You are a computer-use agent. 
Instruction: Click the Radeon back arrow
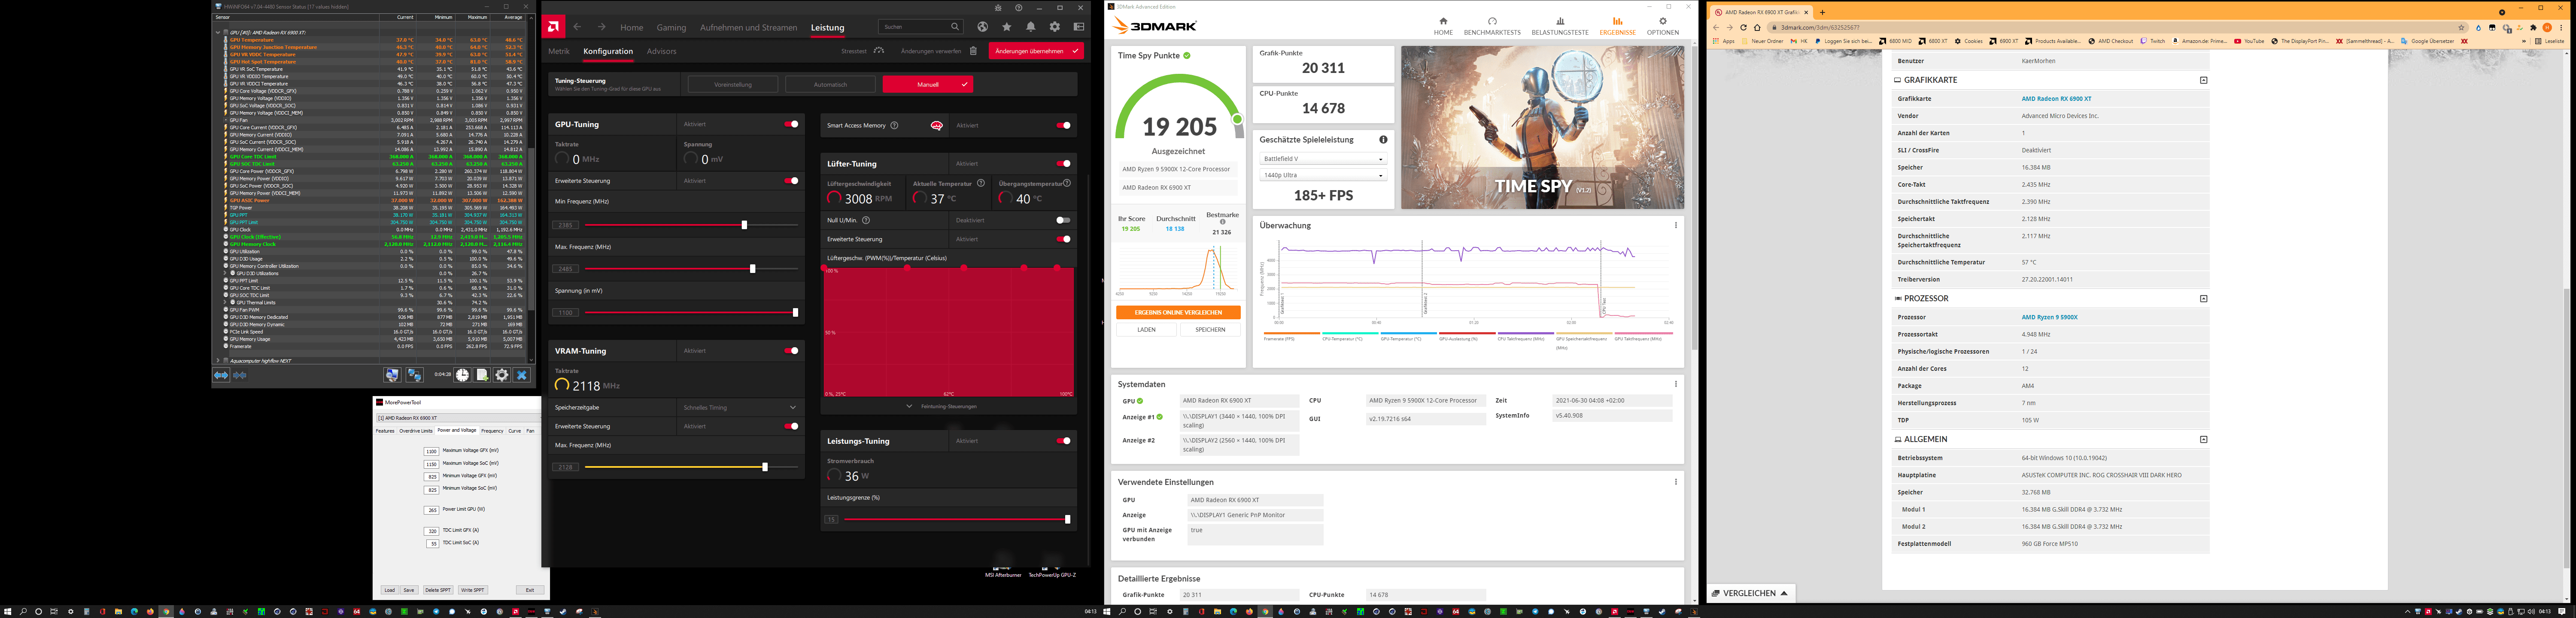pos(577,27)
